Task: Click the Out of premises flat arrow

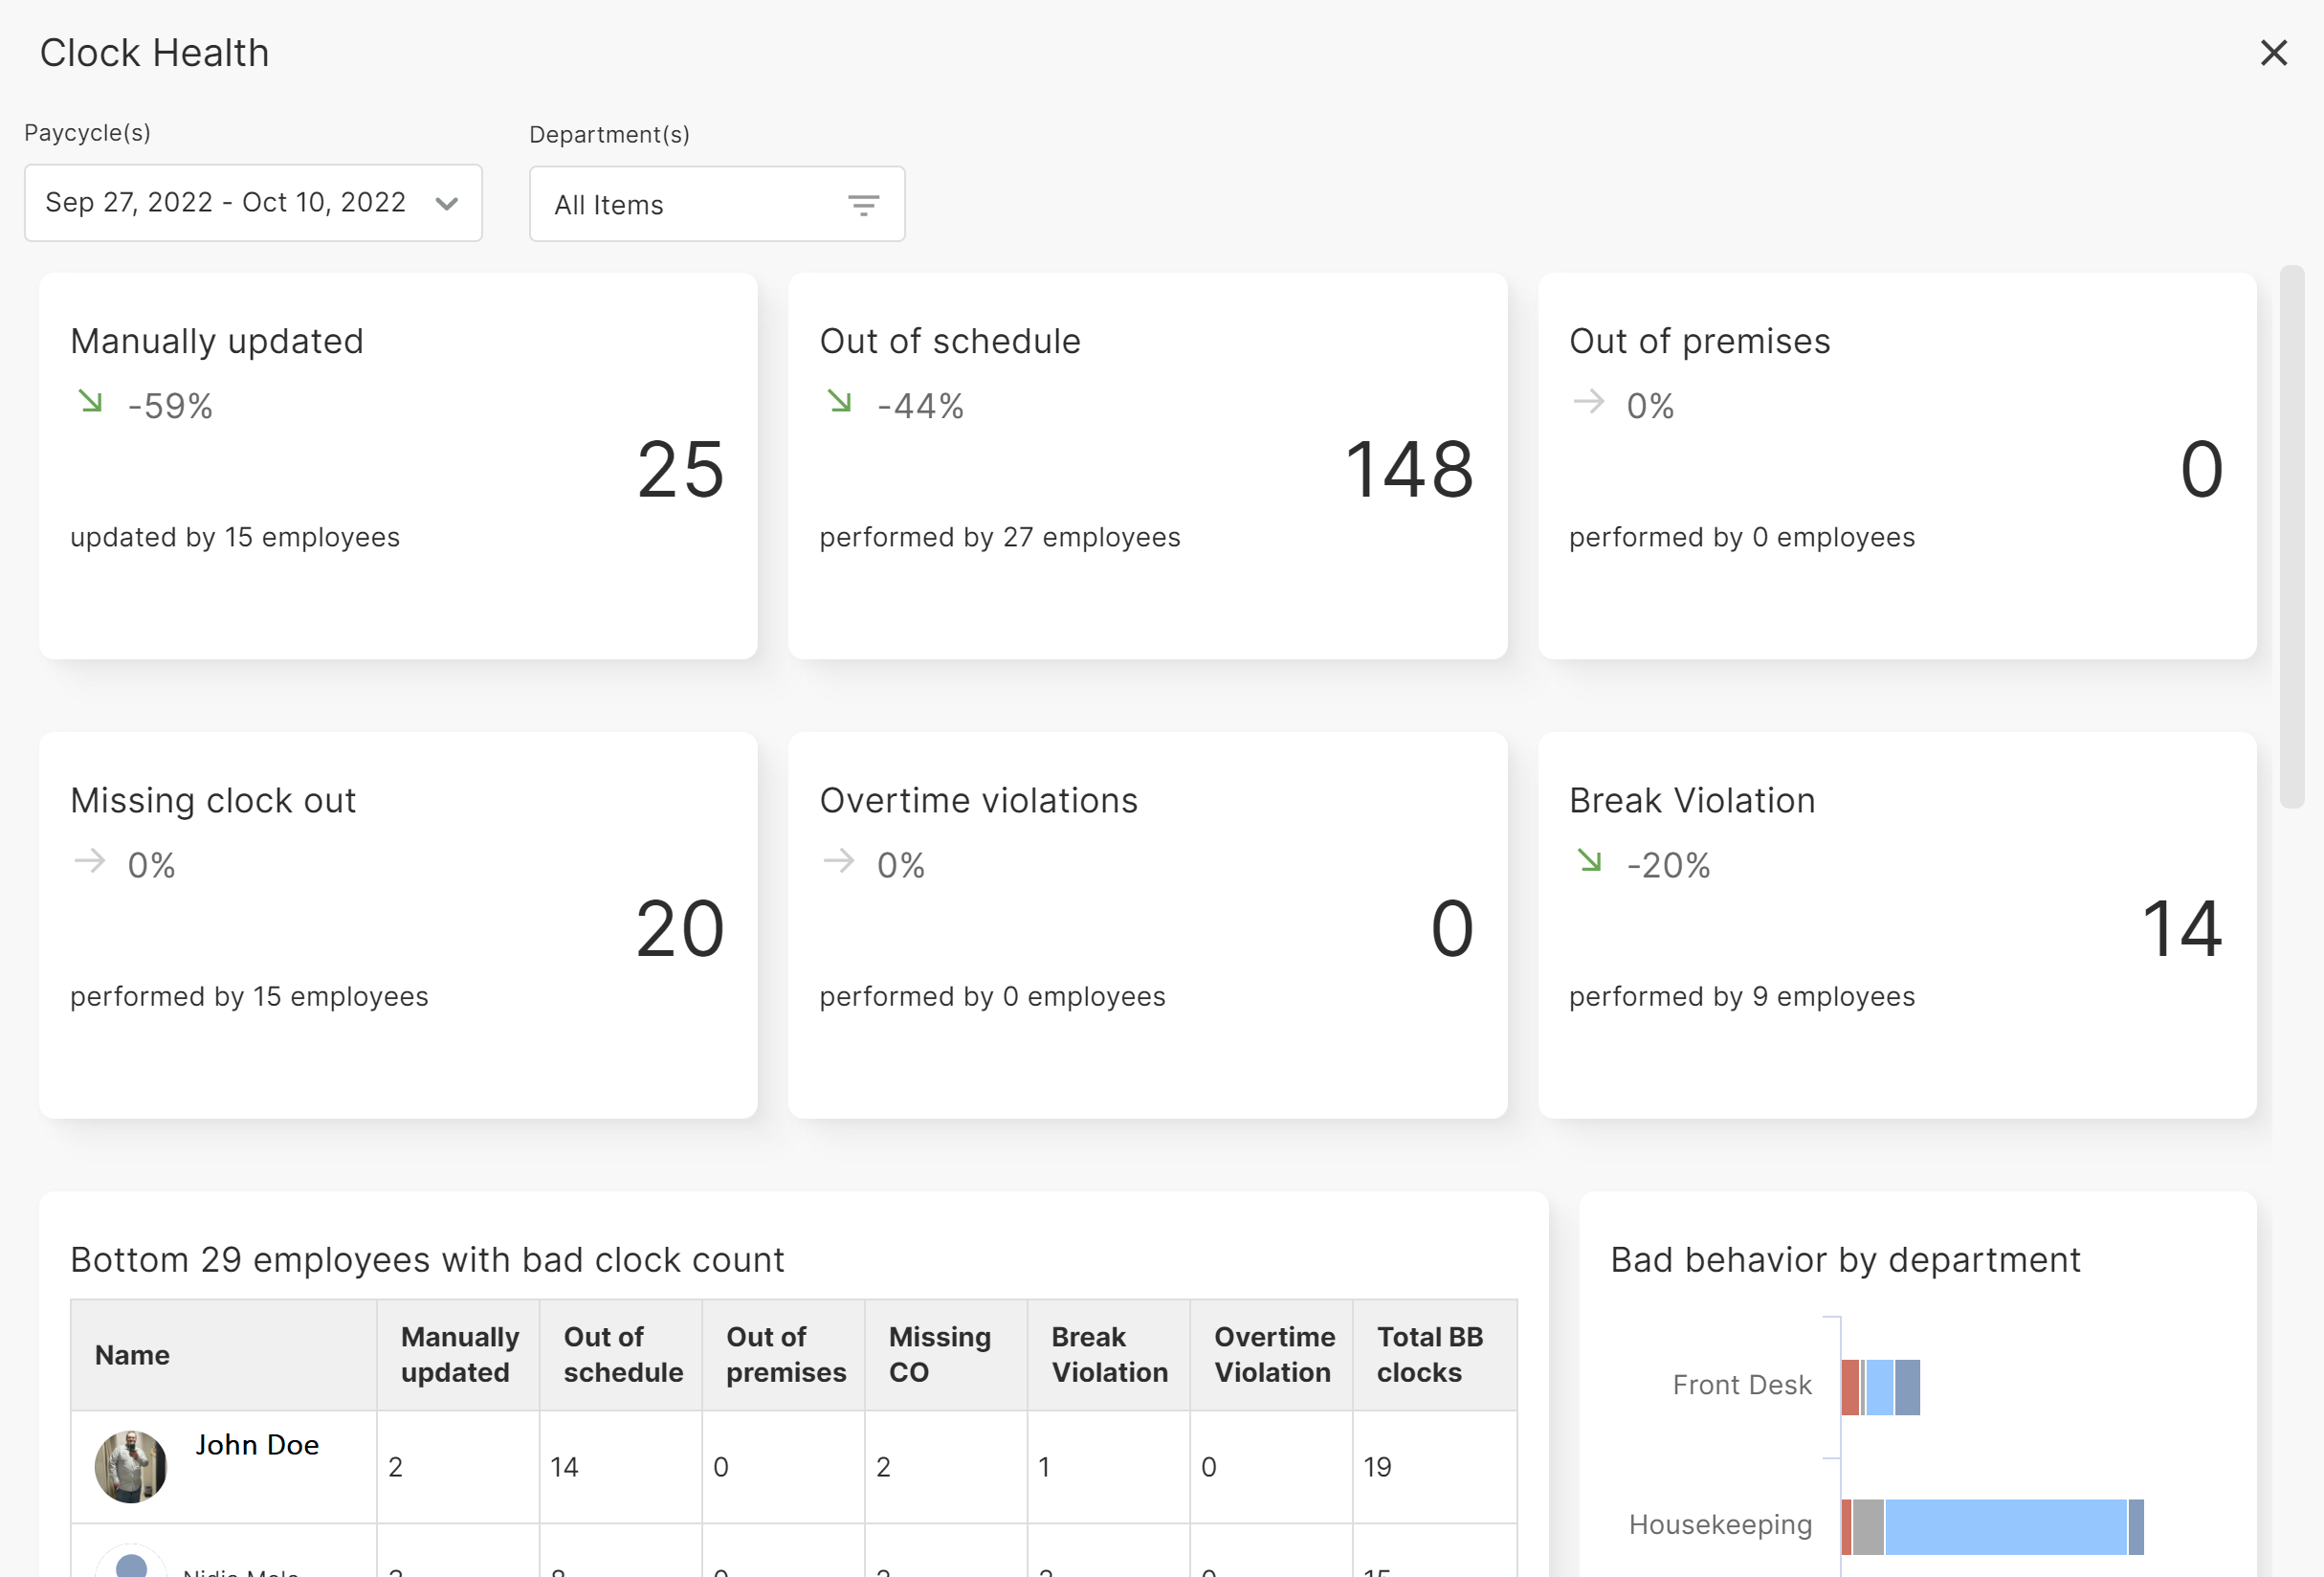Action: coord(1589,402)
